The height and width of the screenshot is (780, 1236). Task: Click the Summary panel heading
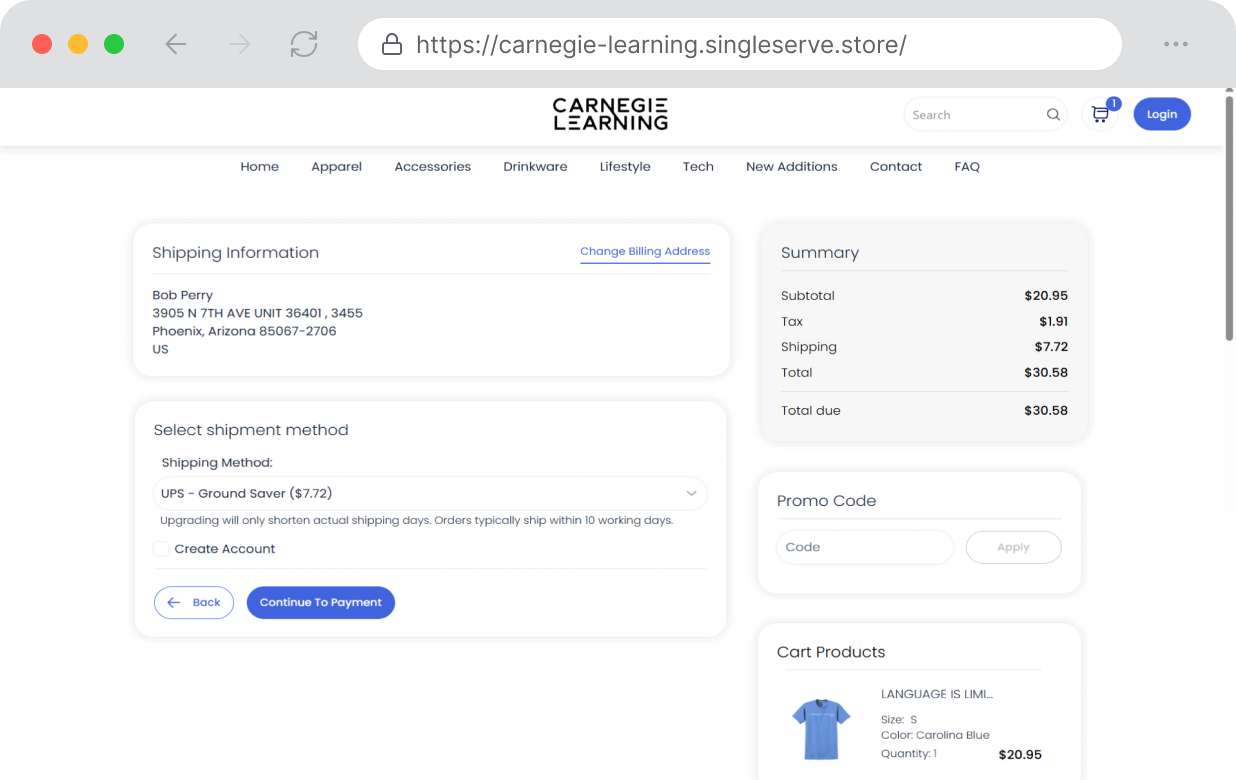pos(820,253)
